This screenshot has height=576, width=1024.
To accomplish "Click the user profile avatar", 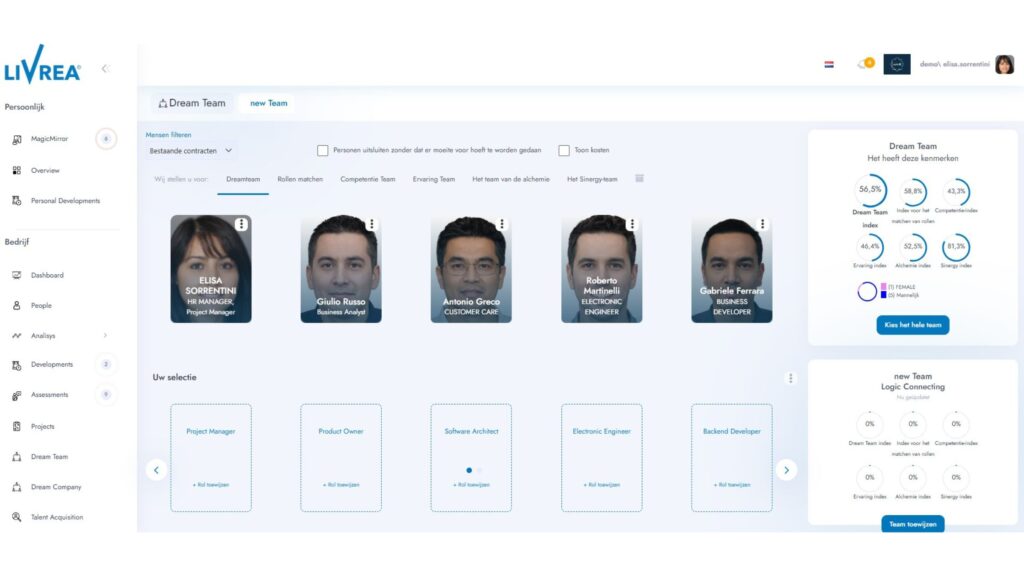I will coord(1004,64).
